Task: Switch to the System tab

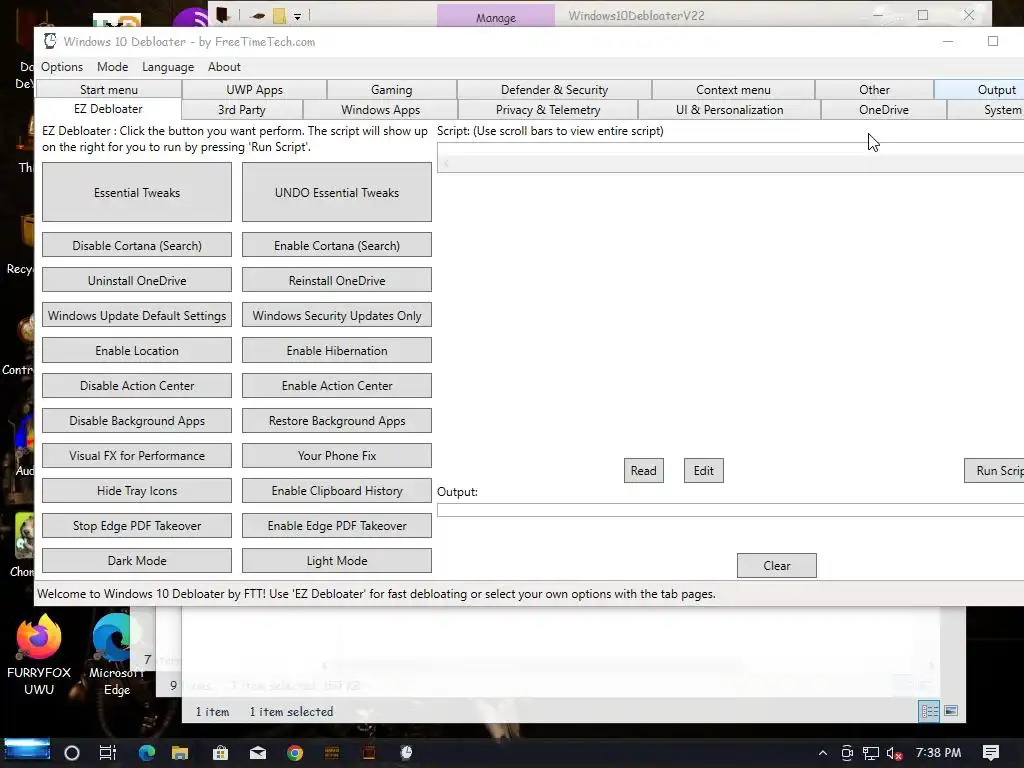Action: [x=986, y=110]
